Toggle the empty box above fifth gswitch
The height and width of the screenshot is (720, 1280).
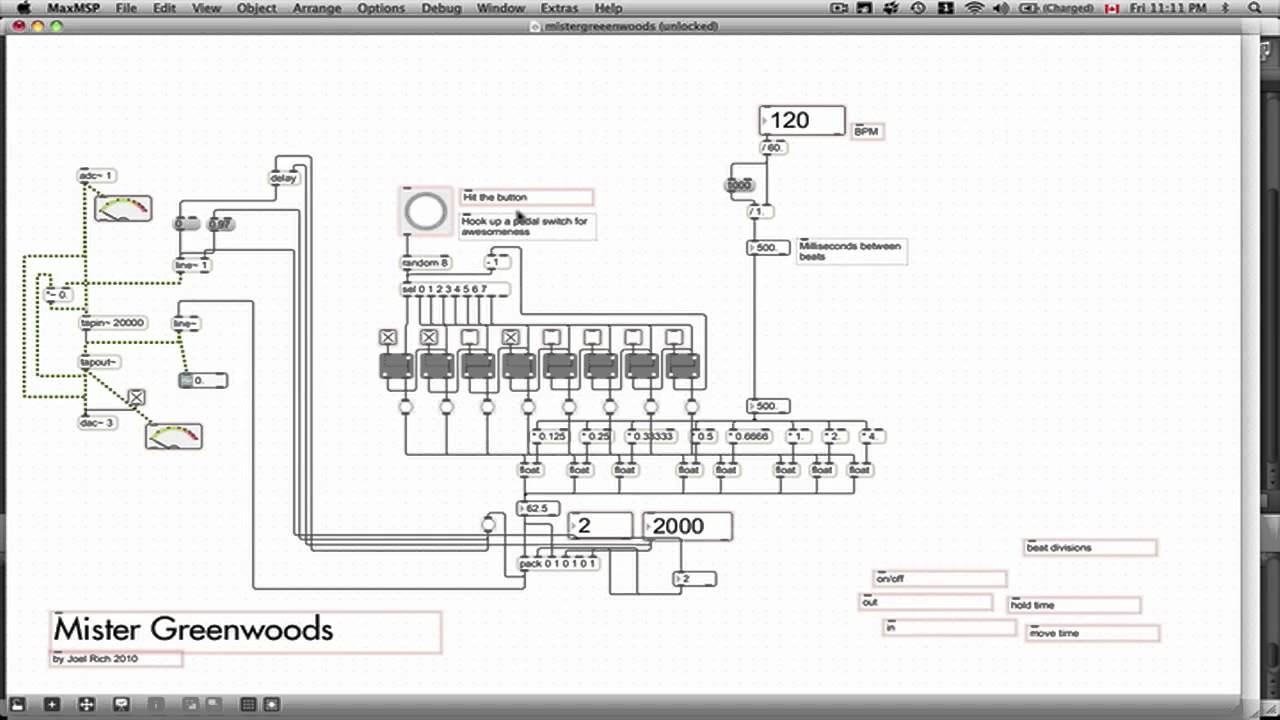[552, 337]
